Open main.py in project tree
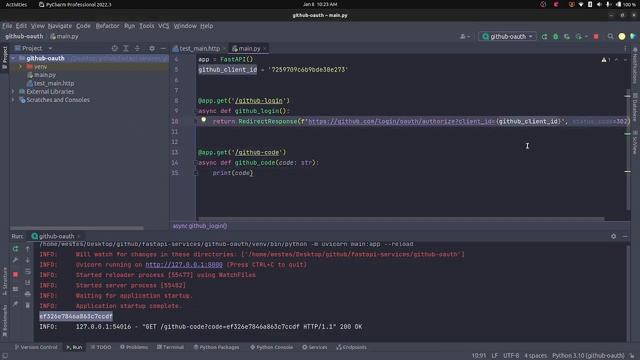This screenshot has height=360, width=640. pyautogui.click(x=45, y=75)
